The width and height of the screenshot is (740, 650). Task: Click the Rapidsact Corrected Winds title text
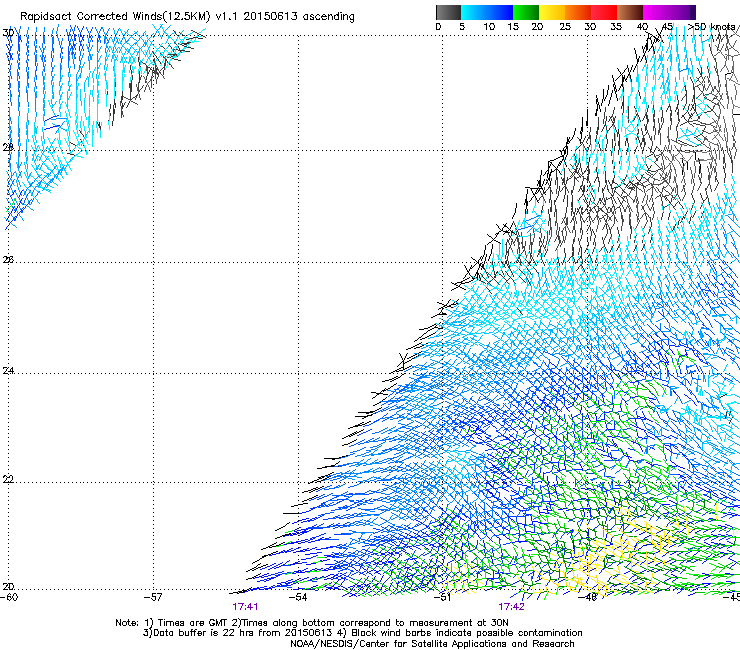[187, 16]
